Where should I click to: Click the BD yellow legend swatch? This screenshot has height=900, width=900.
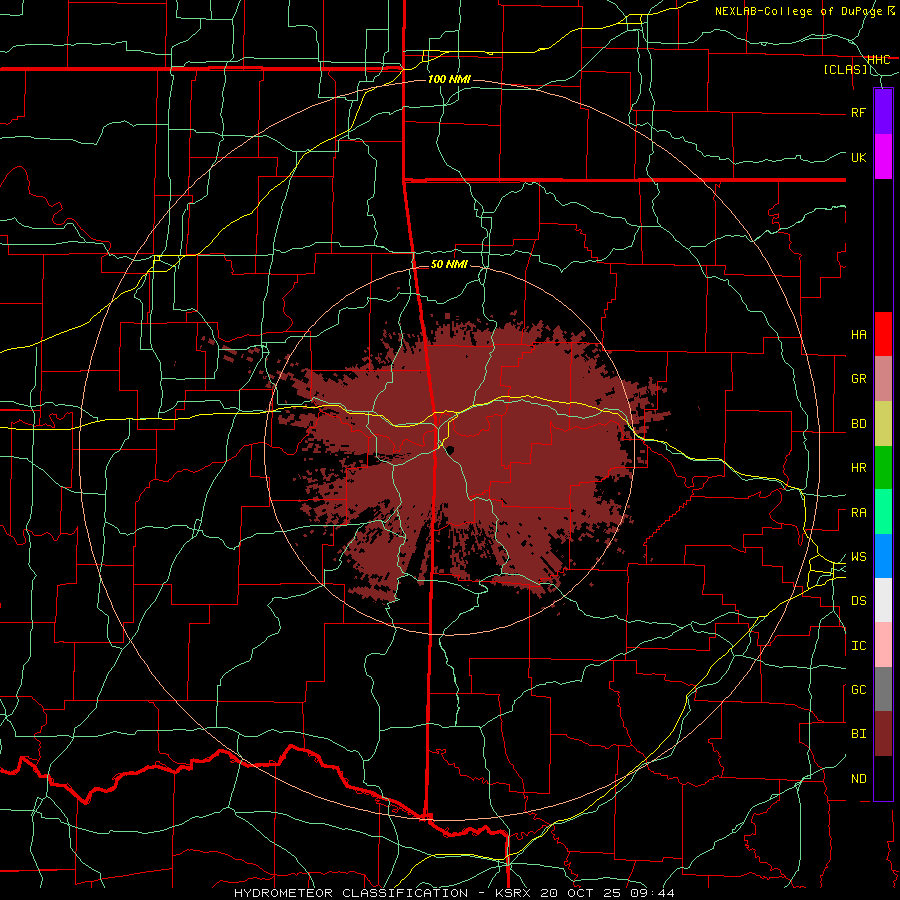pyautogui.click(x=883, y=424)
